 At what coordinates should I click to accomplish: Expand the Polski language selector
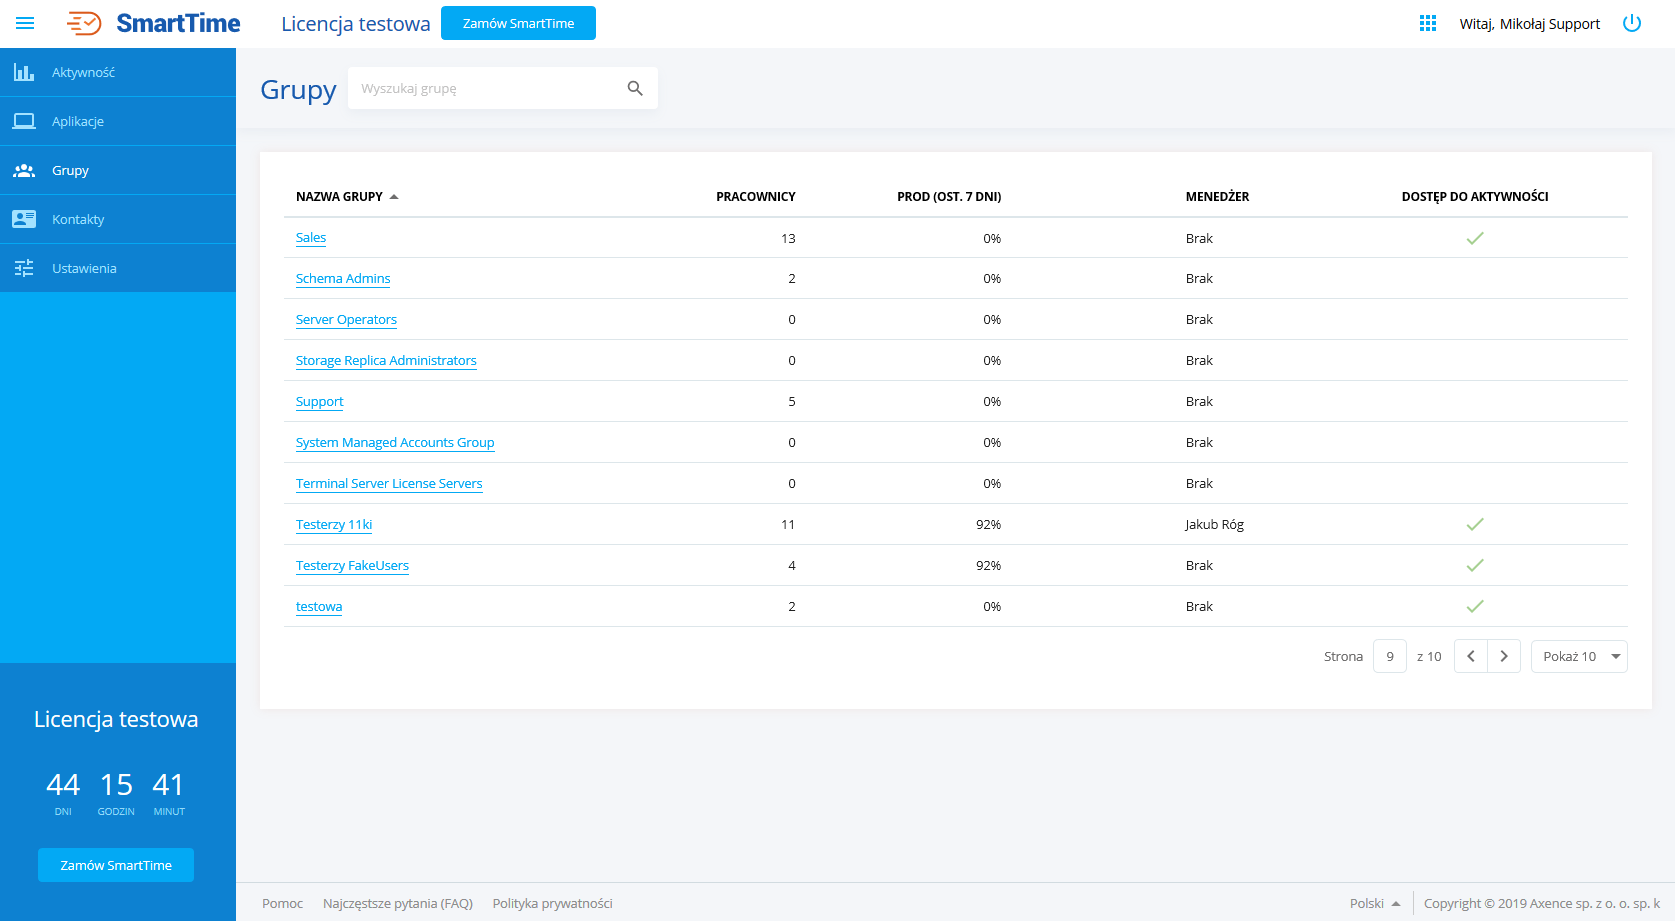[x=1374, y=903]
